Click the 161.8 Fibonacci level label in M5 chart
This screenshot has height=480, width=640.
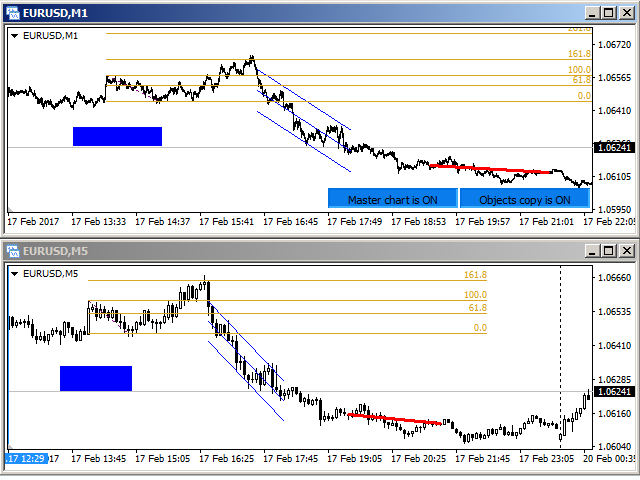475,275
